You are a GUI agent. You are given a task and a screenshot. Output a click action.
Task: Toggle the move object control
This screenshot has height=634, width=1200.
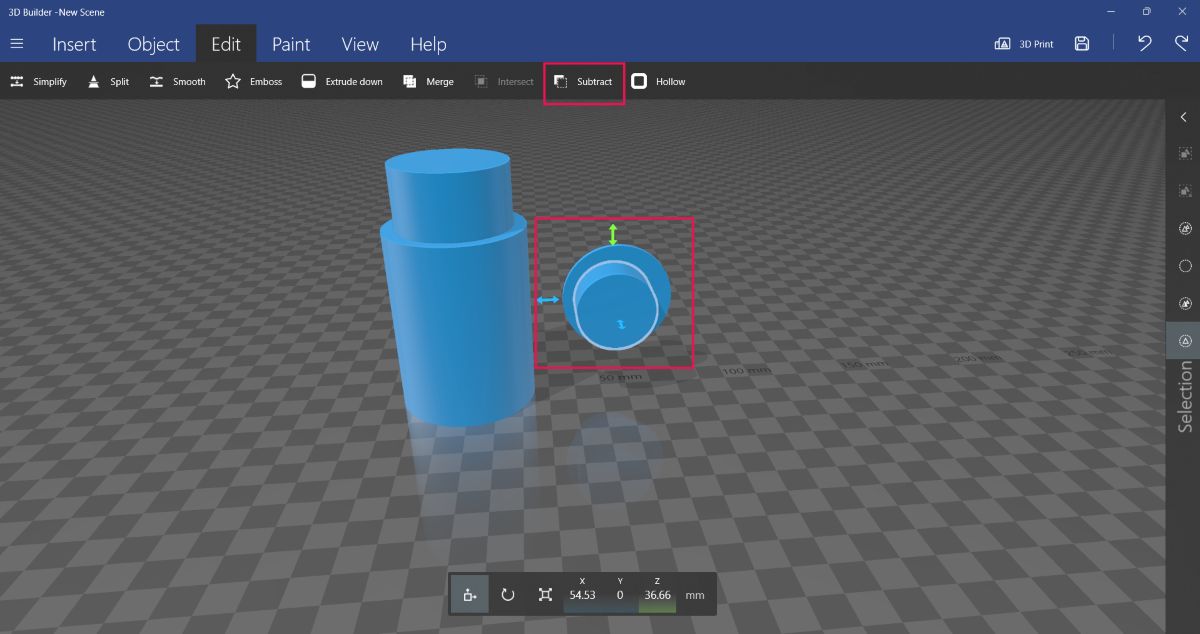[469, 594]
